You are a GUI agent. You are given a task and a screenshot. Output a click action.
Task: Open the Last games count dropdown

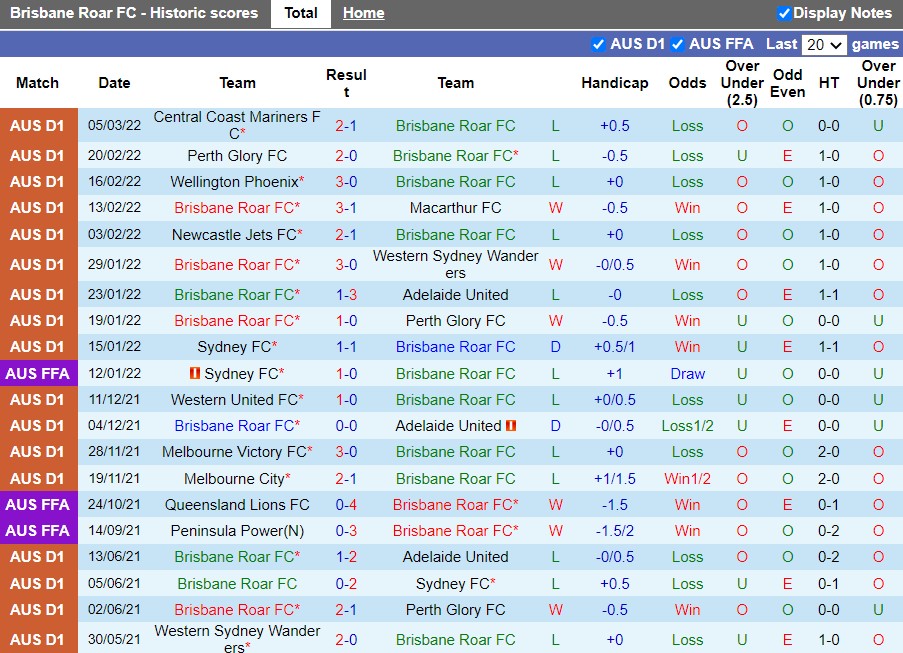824,44
